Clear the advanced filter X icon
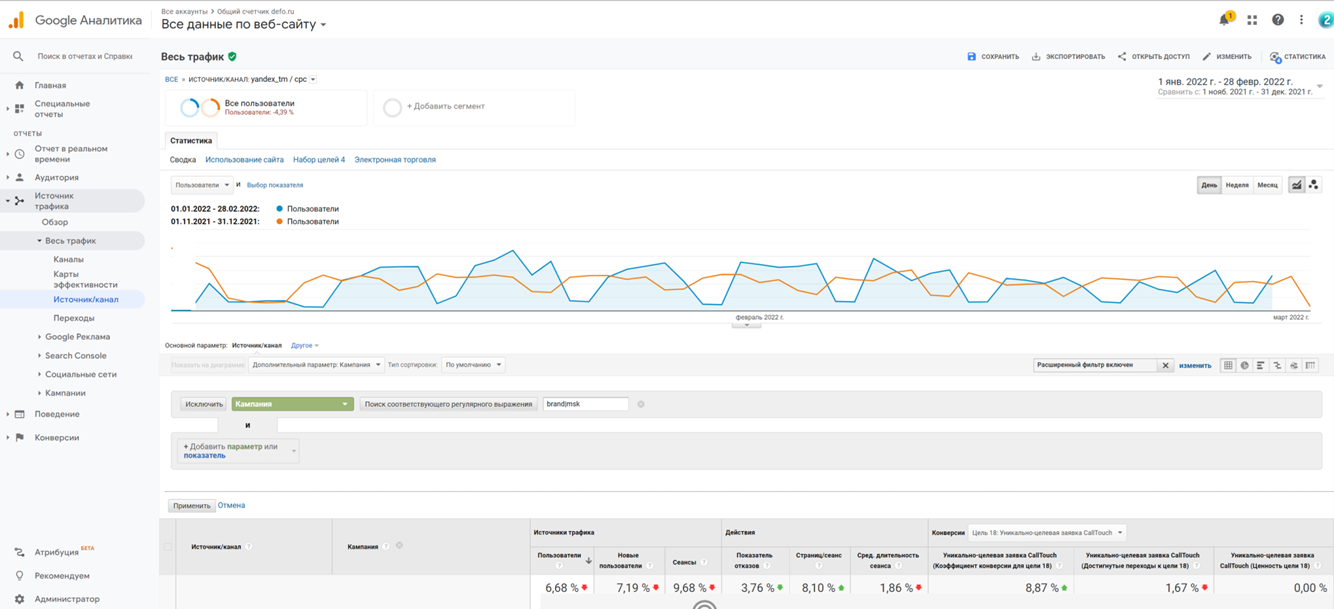This screenshot has width=1334, height=609. click(1165, 366)
